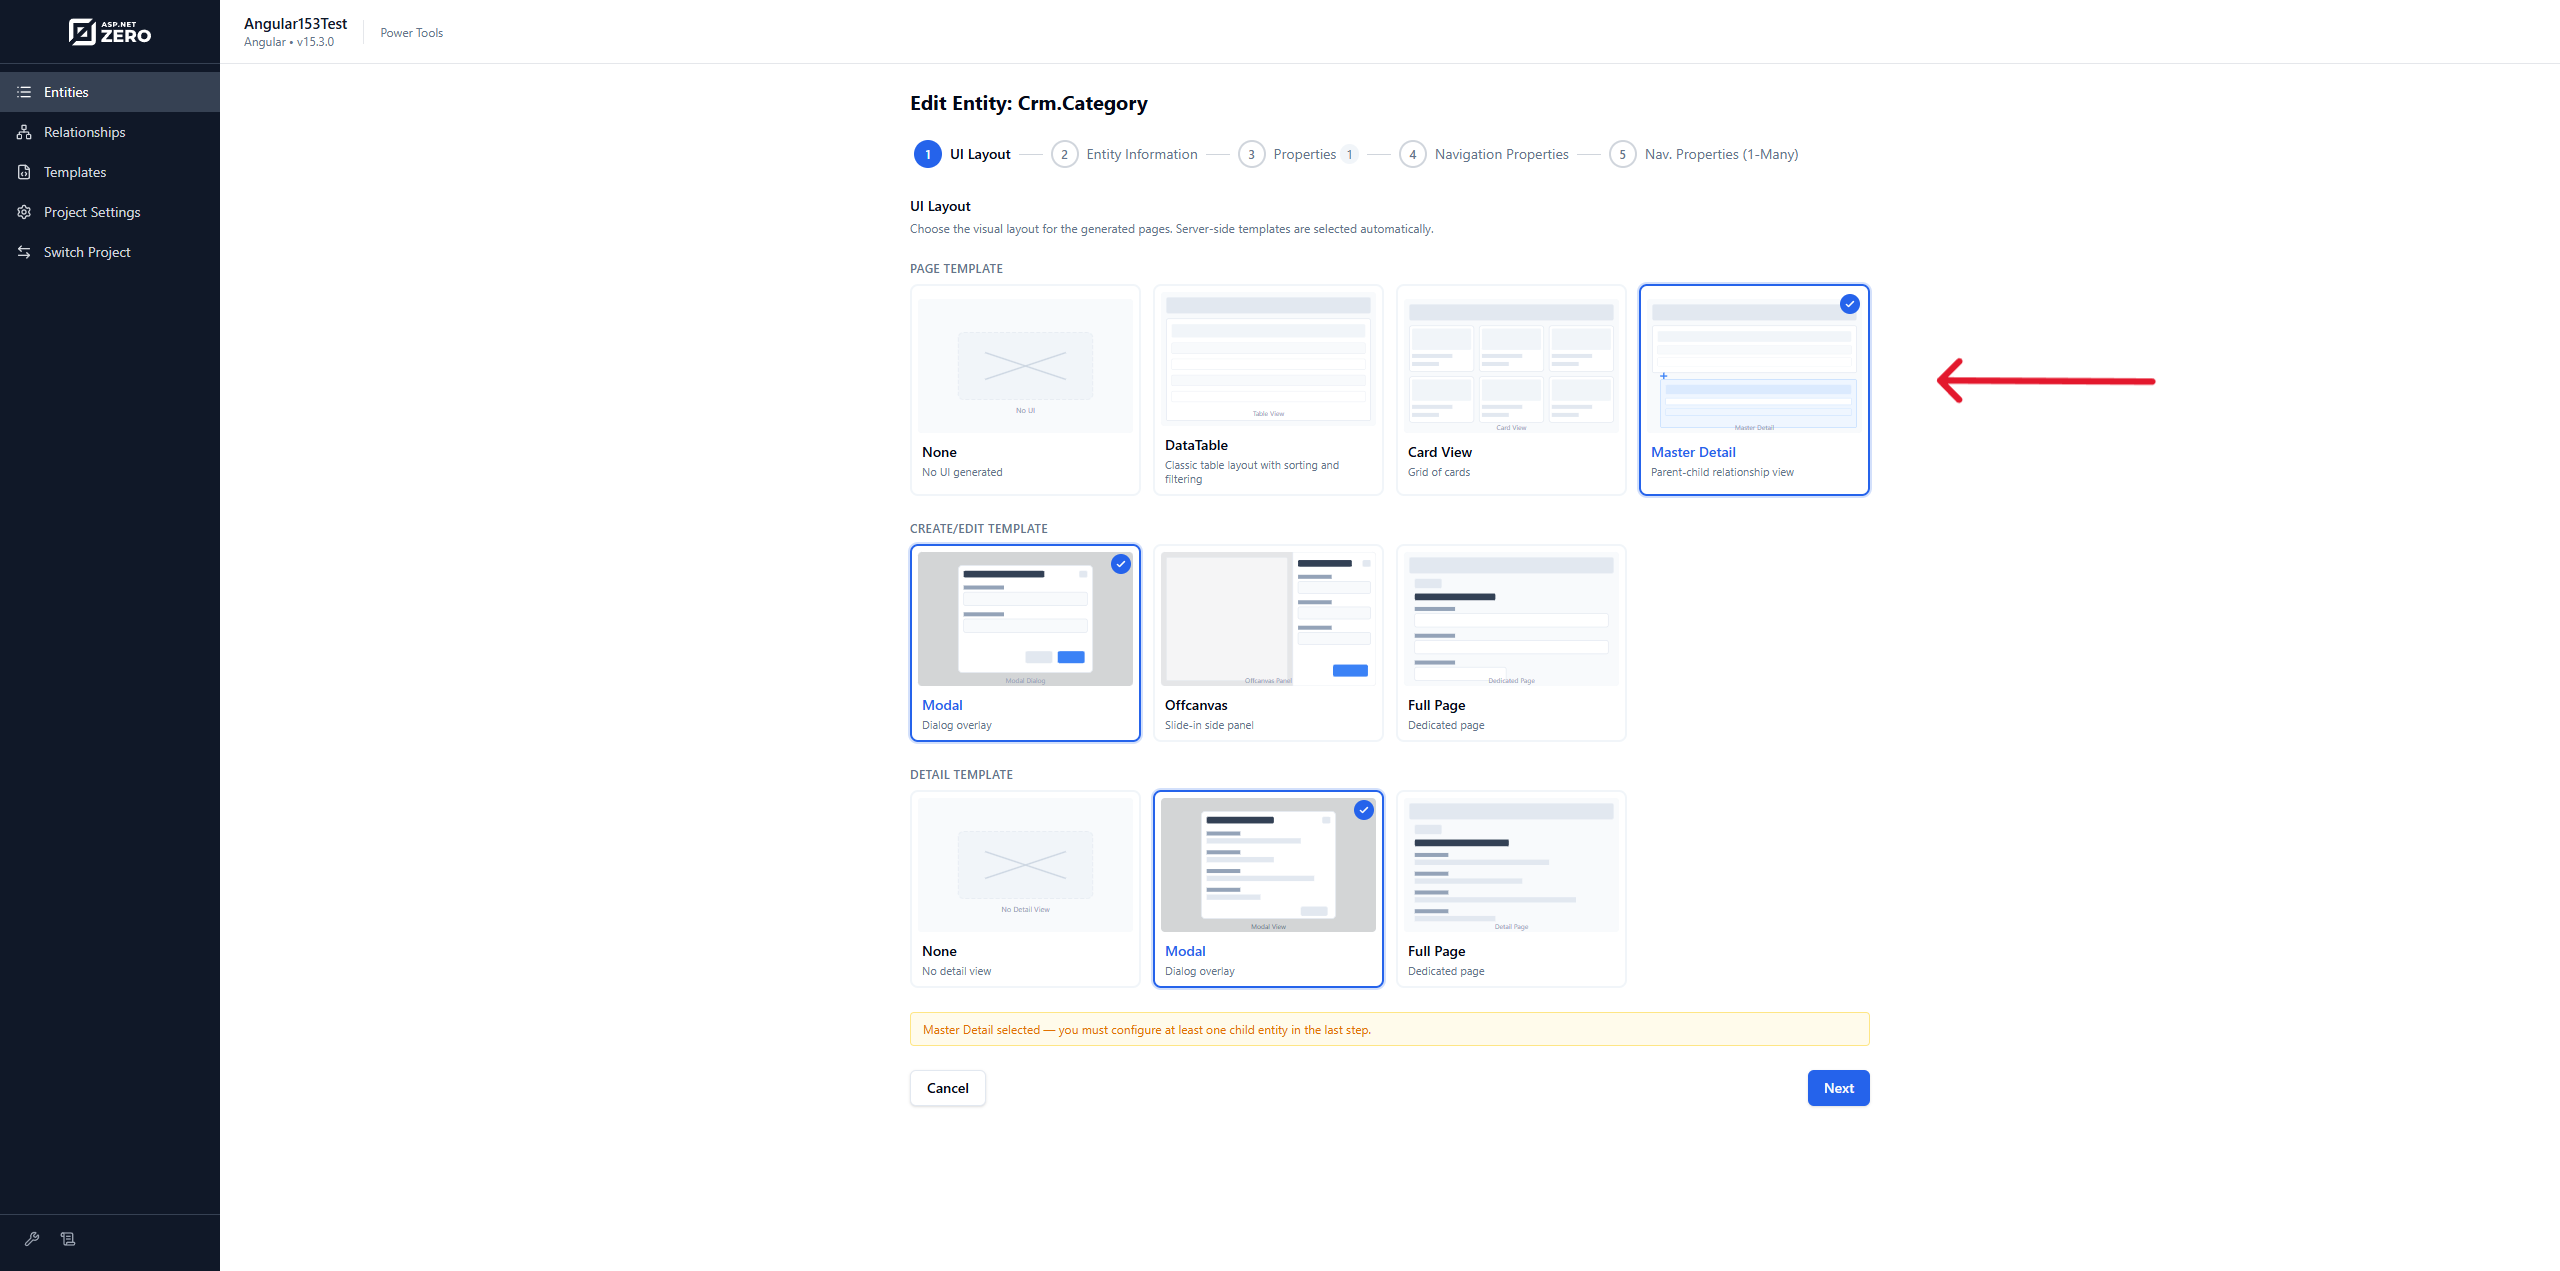
Task: Click the Next button
Action: tap(1838, 1088)
